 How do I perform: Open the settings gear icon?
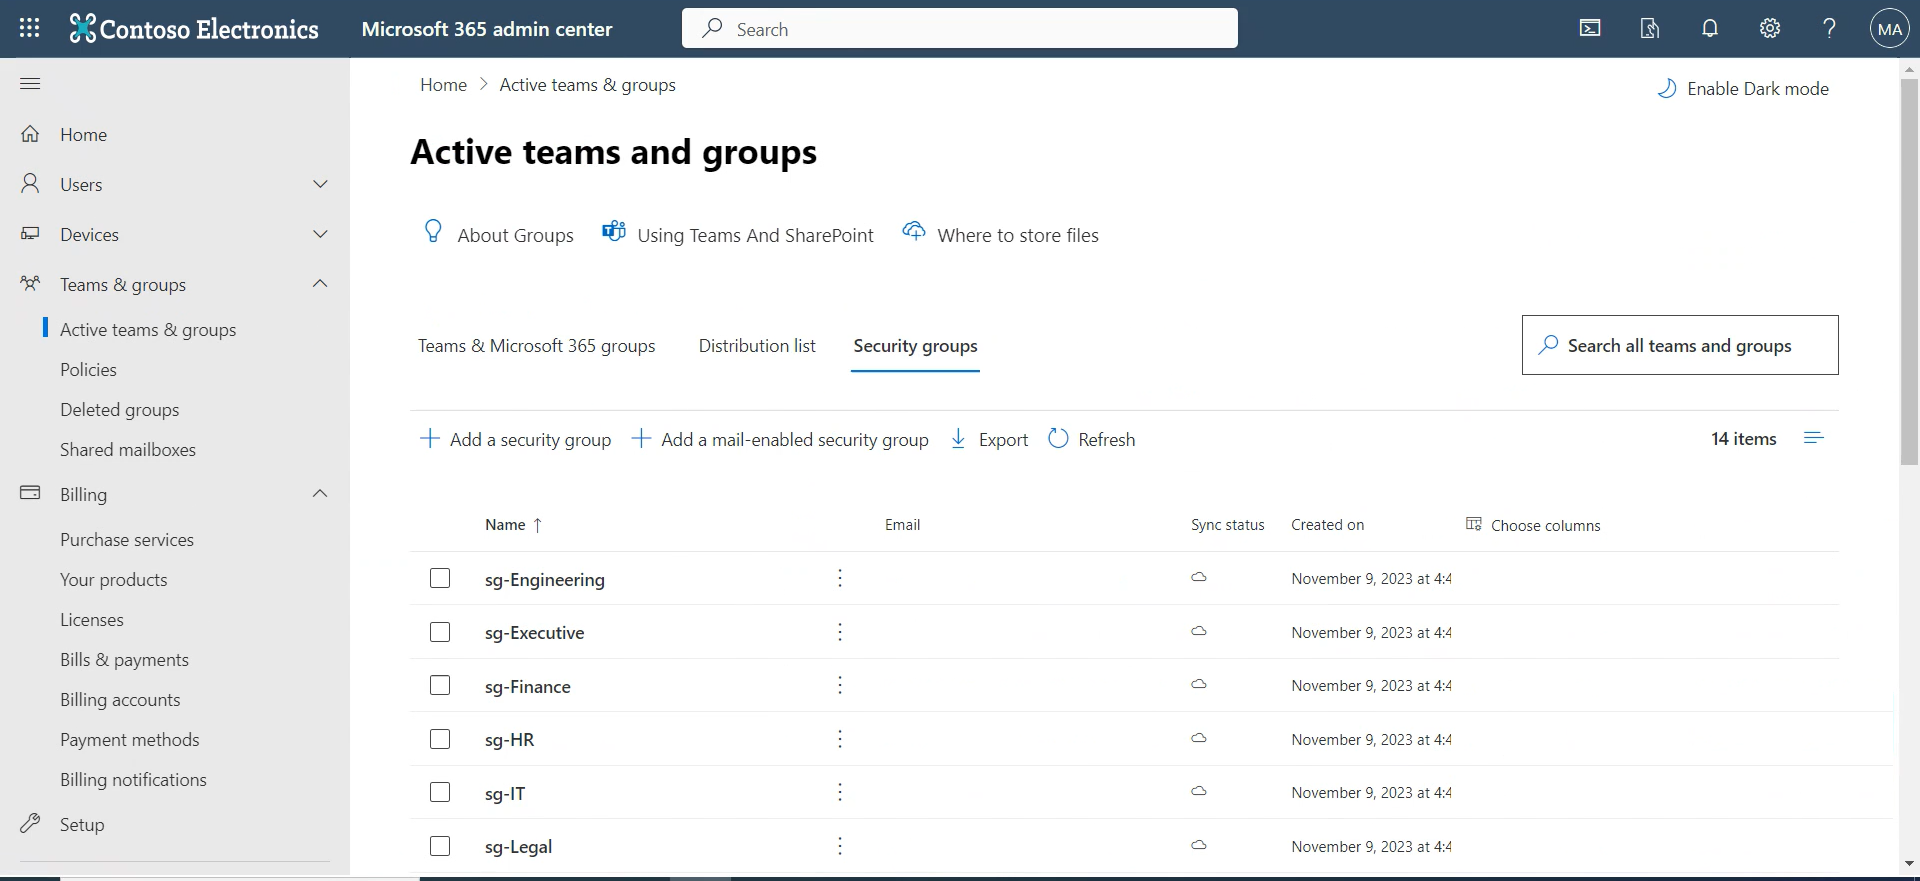tap(1770, 28)
